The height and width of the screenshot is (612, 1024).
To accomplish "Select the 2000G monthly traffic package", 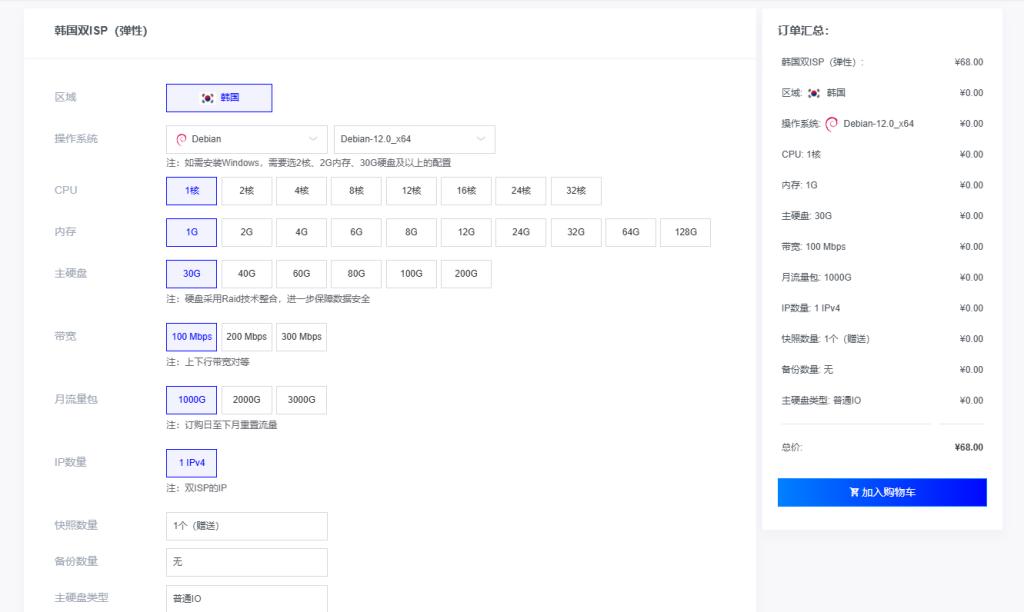I will pos(246,399).
